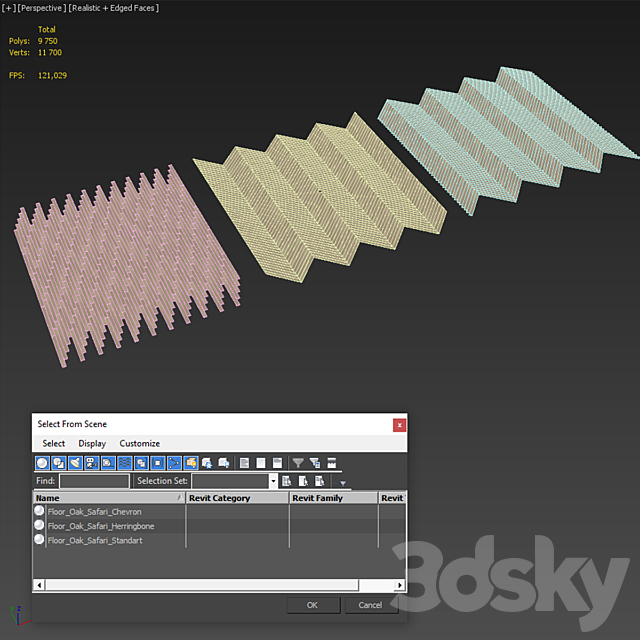640x640 pixels.
Task: Toggle Display Lights filter (spotlight icon)
Action: coord(76,463)
